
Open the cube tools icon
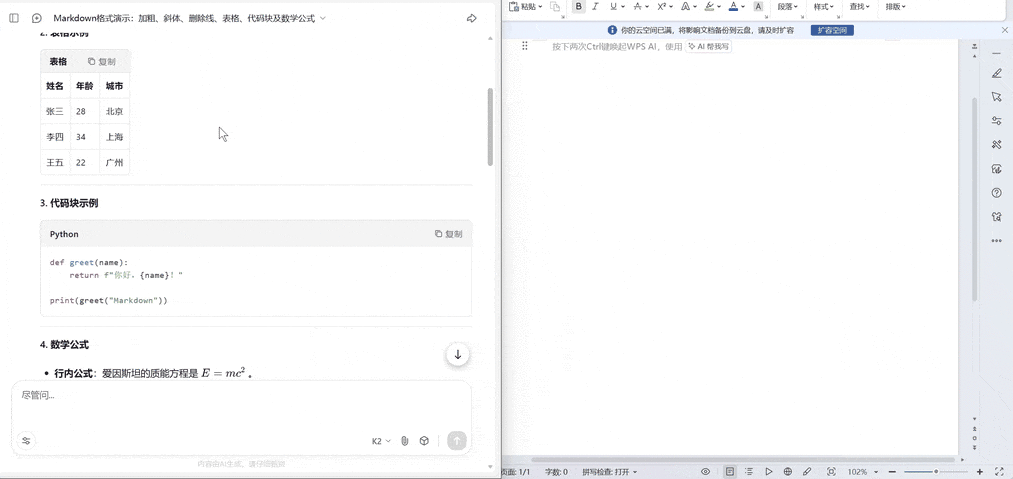click(424, 441)
